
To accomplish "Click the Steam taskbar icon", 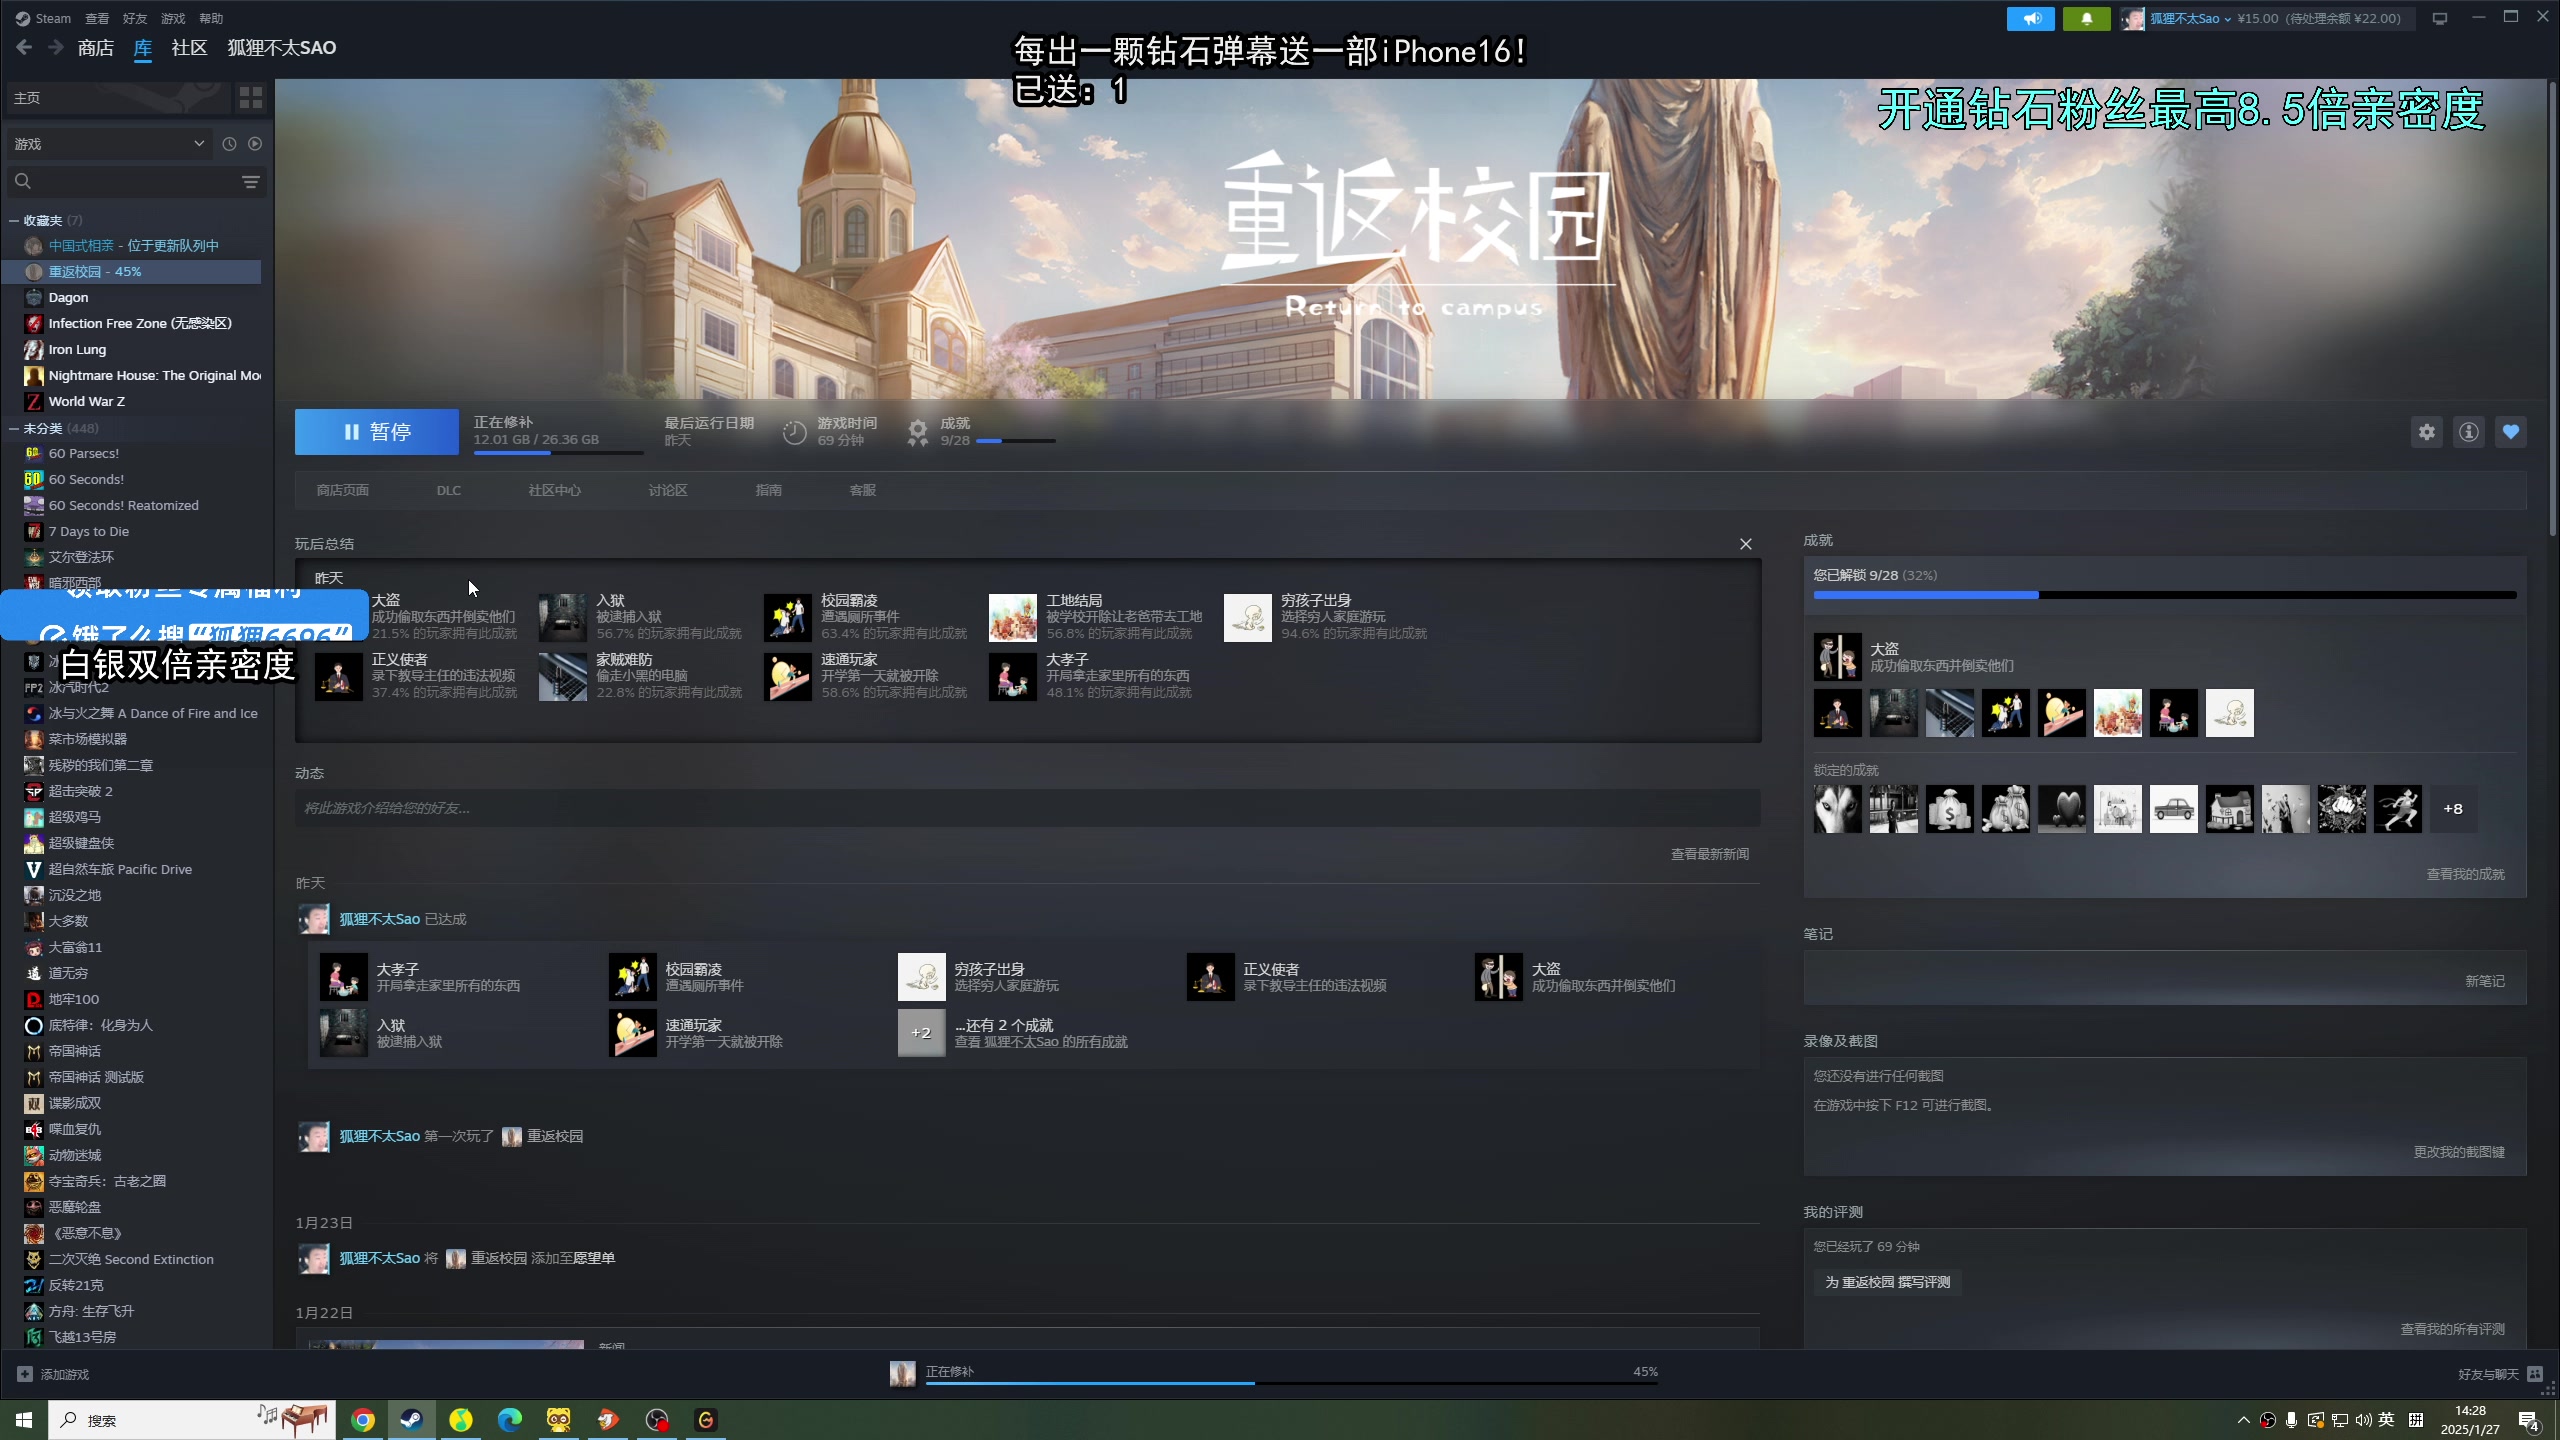I will pos(411,1420).
